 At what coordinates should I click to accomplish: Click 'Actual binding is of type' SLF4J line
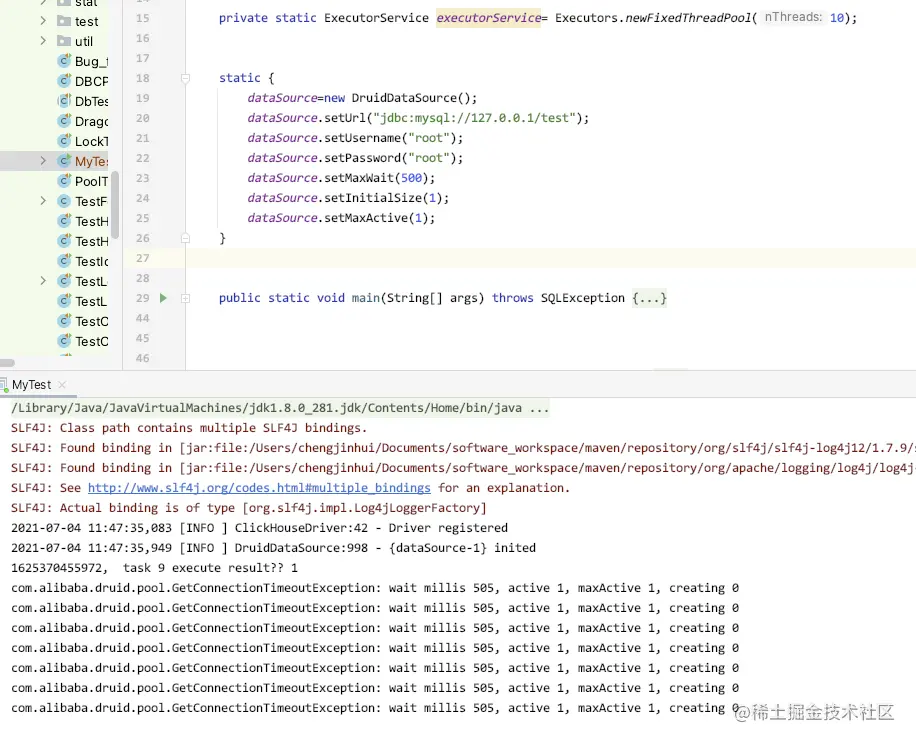[249, 508]
